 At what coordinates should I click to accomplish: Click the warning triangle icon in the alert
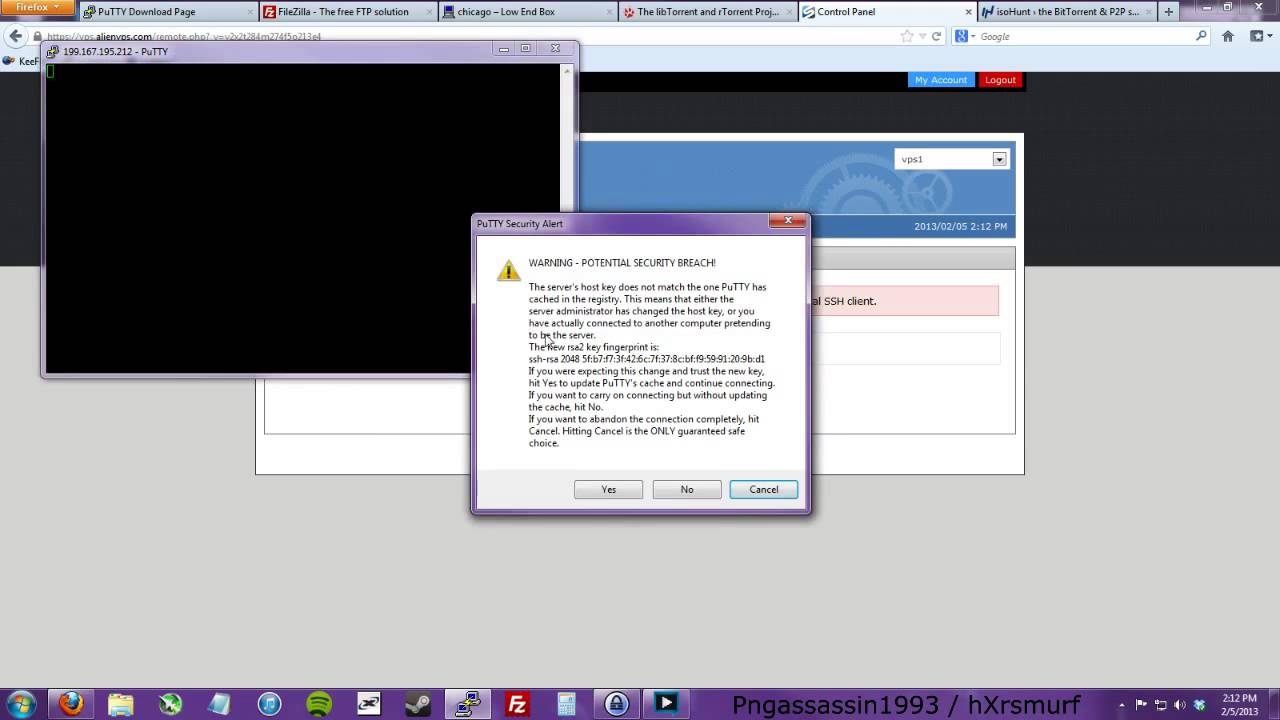click(x=509, y=269)
